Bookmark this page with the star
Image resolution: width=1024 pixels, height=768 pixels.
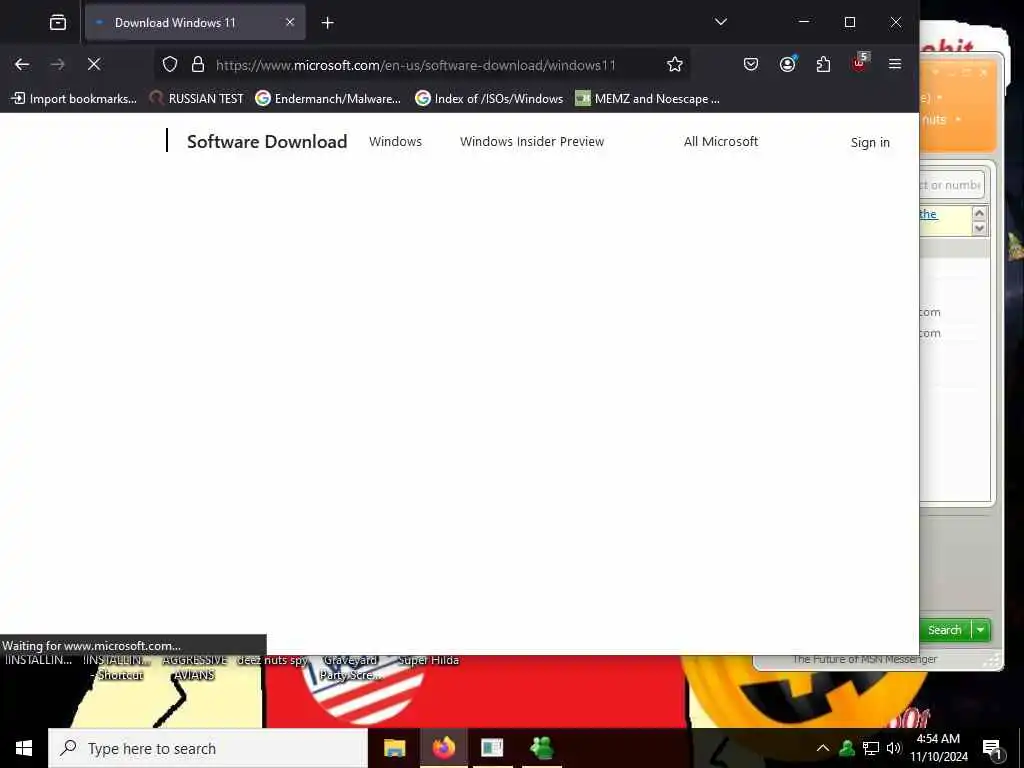(675, 64)
